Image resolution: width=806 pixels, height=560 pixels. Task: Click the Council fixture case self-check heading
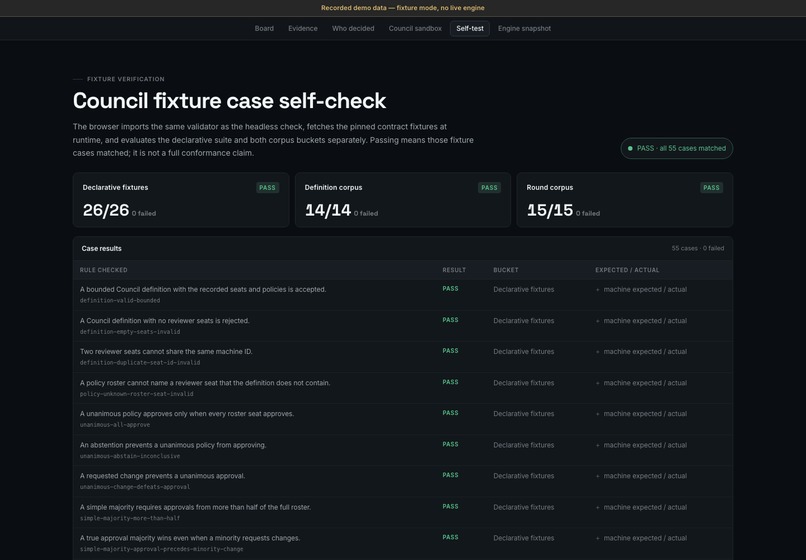coord(229,101)
